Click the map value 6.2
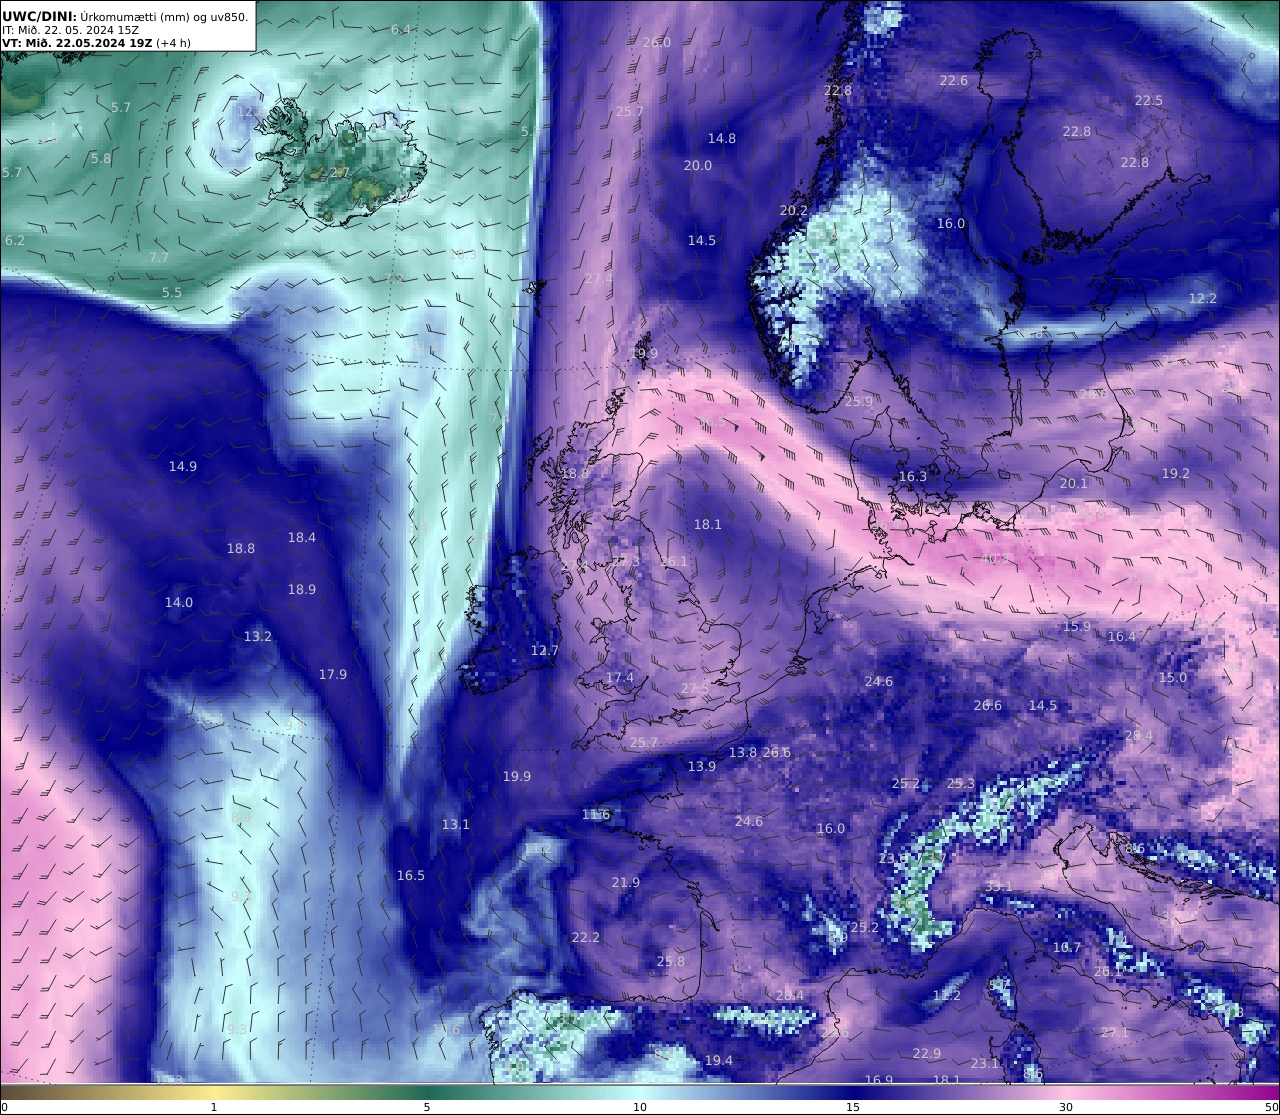The width and height of the screenshot is (1280, 1115). (15, 240)
